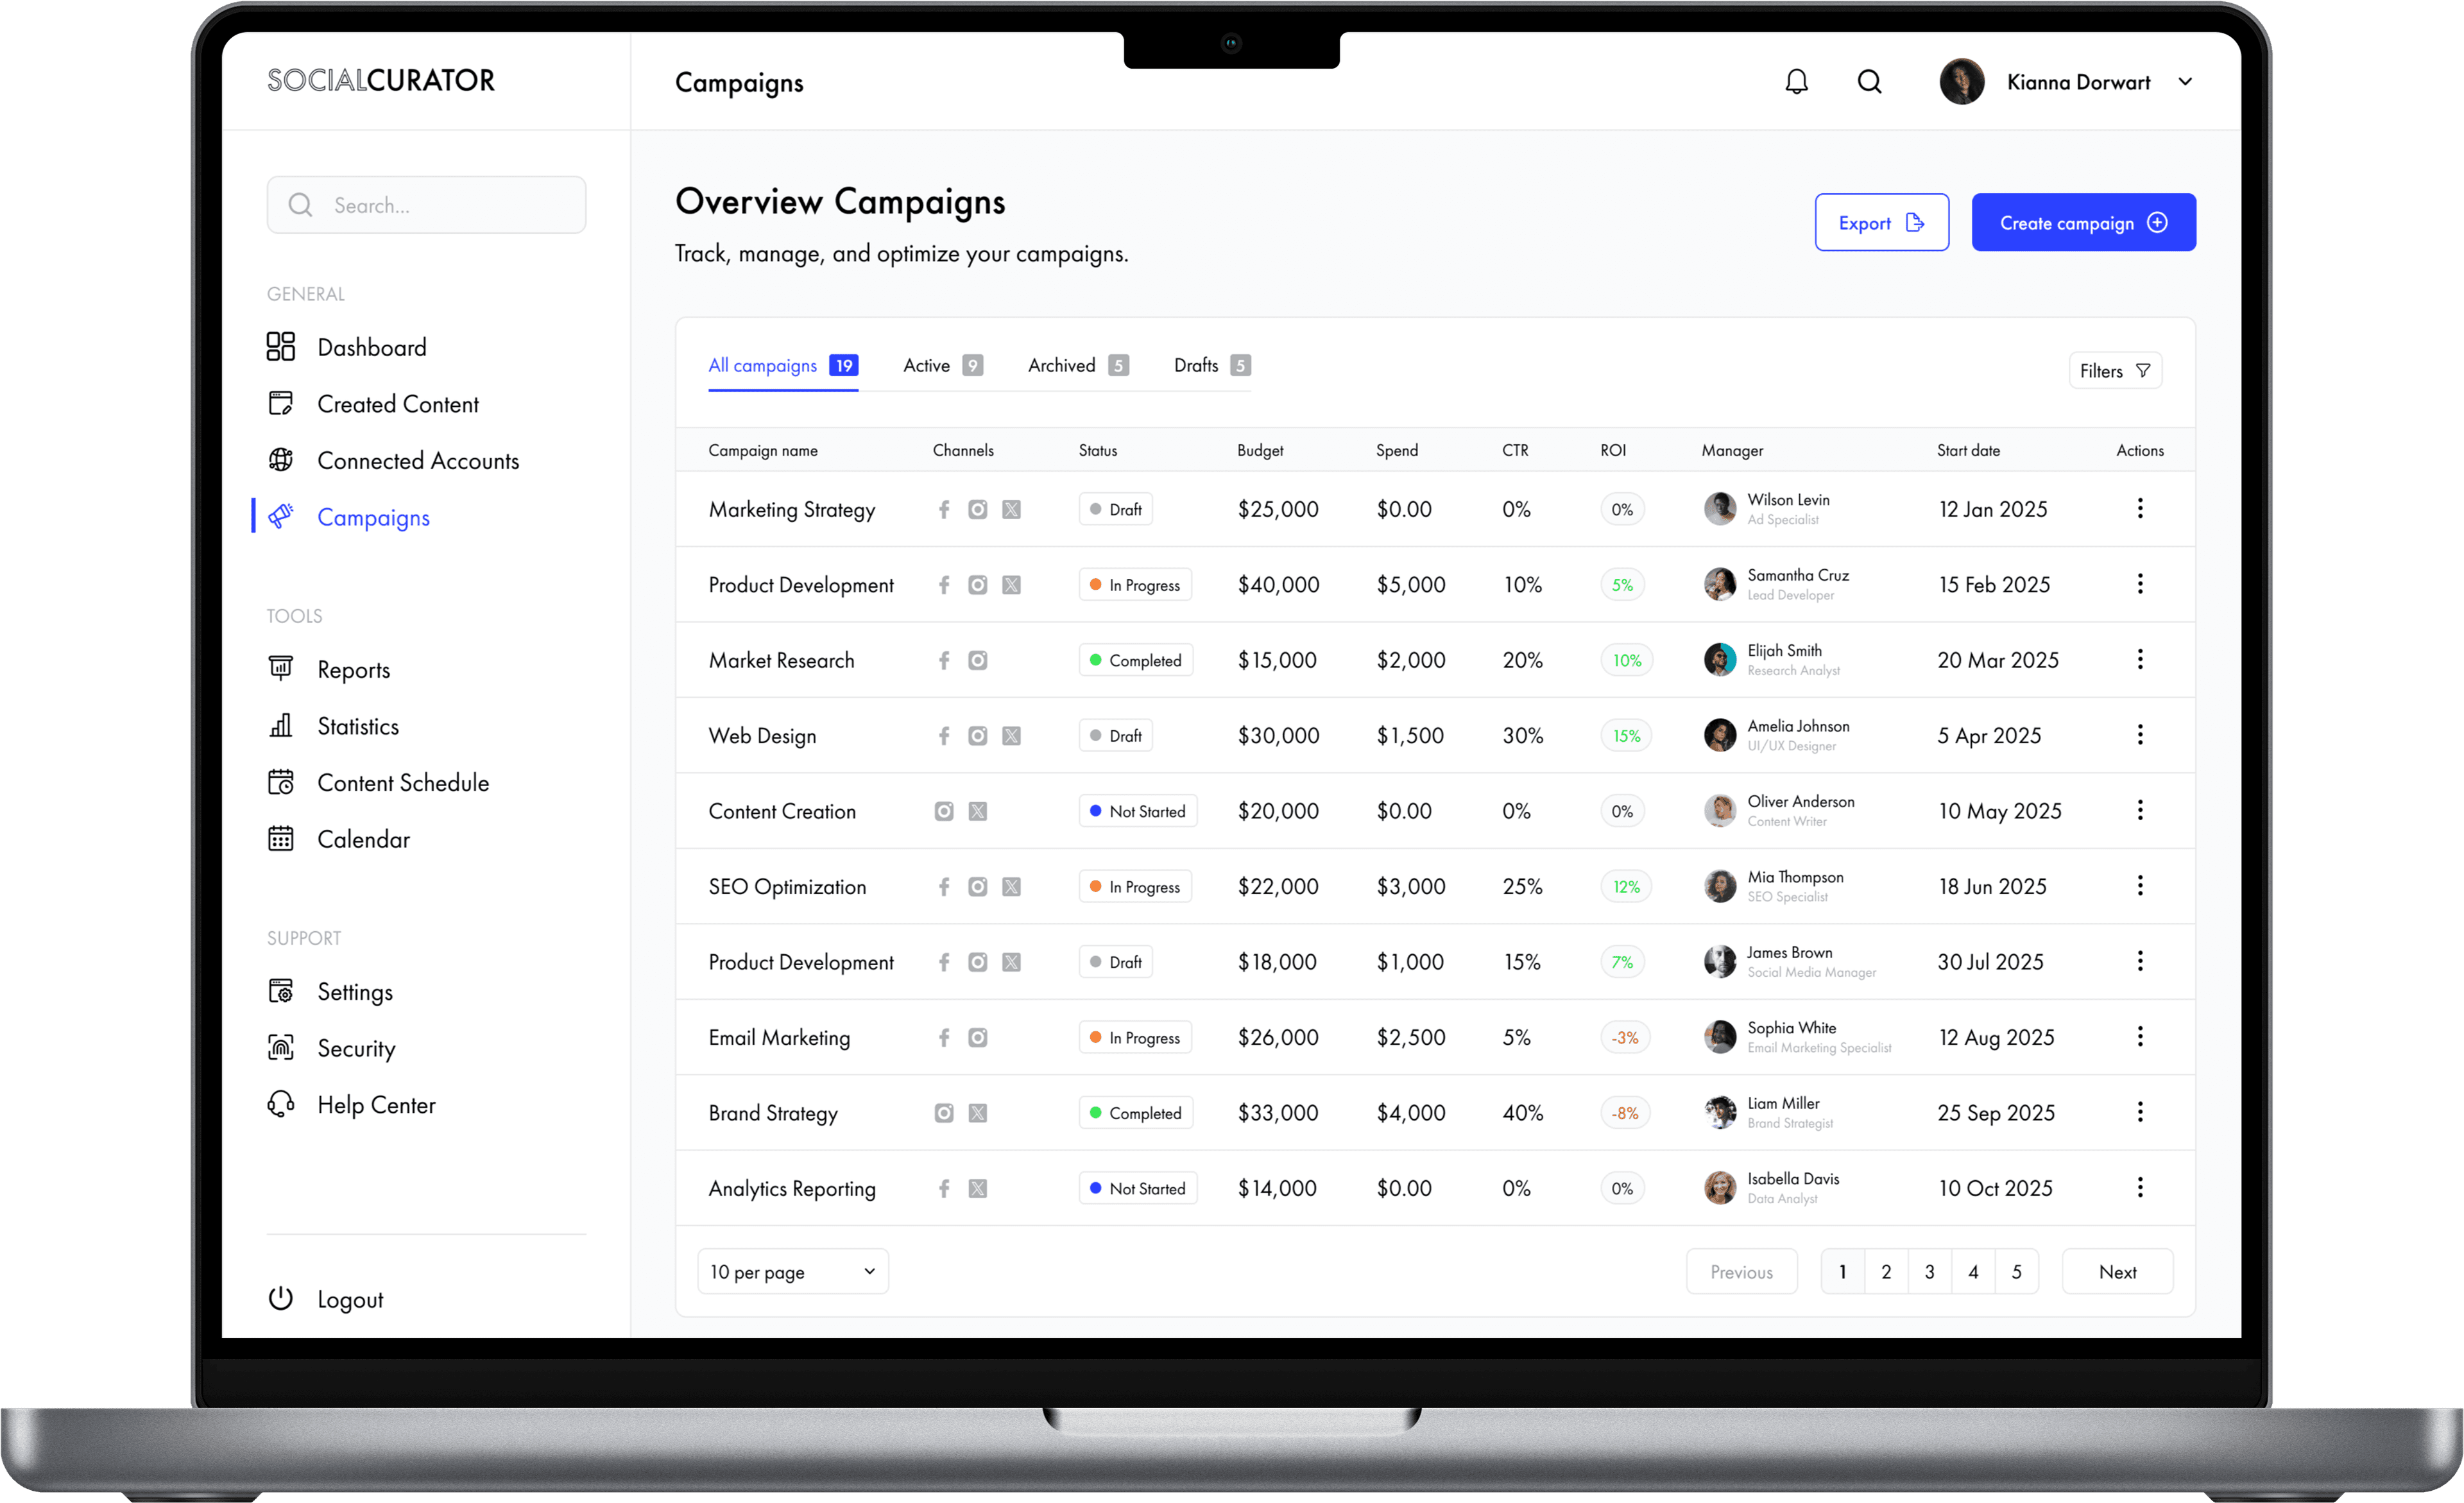The image size is (2464, 1503).
Task: Click the -8% ROI badge
Action: 1624,1113
